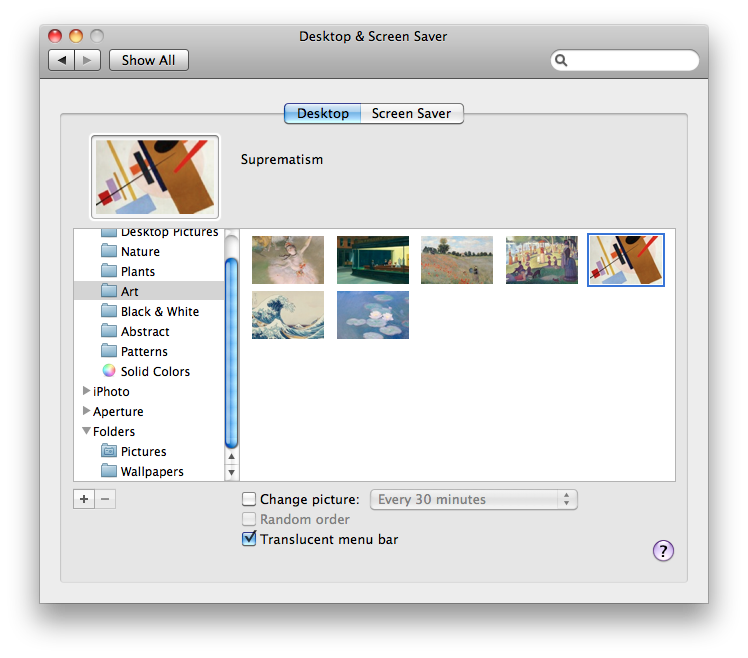Select the Nature folder
This screenshot has height=658, width=748.
(x=149, y=251)
